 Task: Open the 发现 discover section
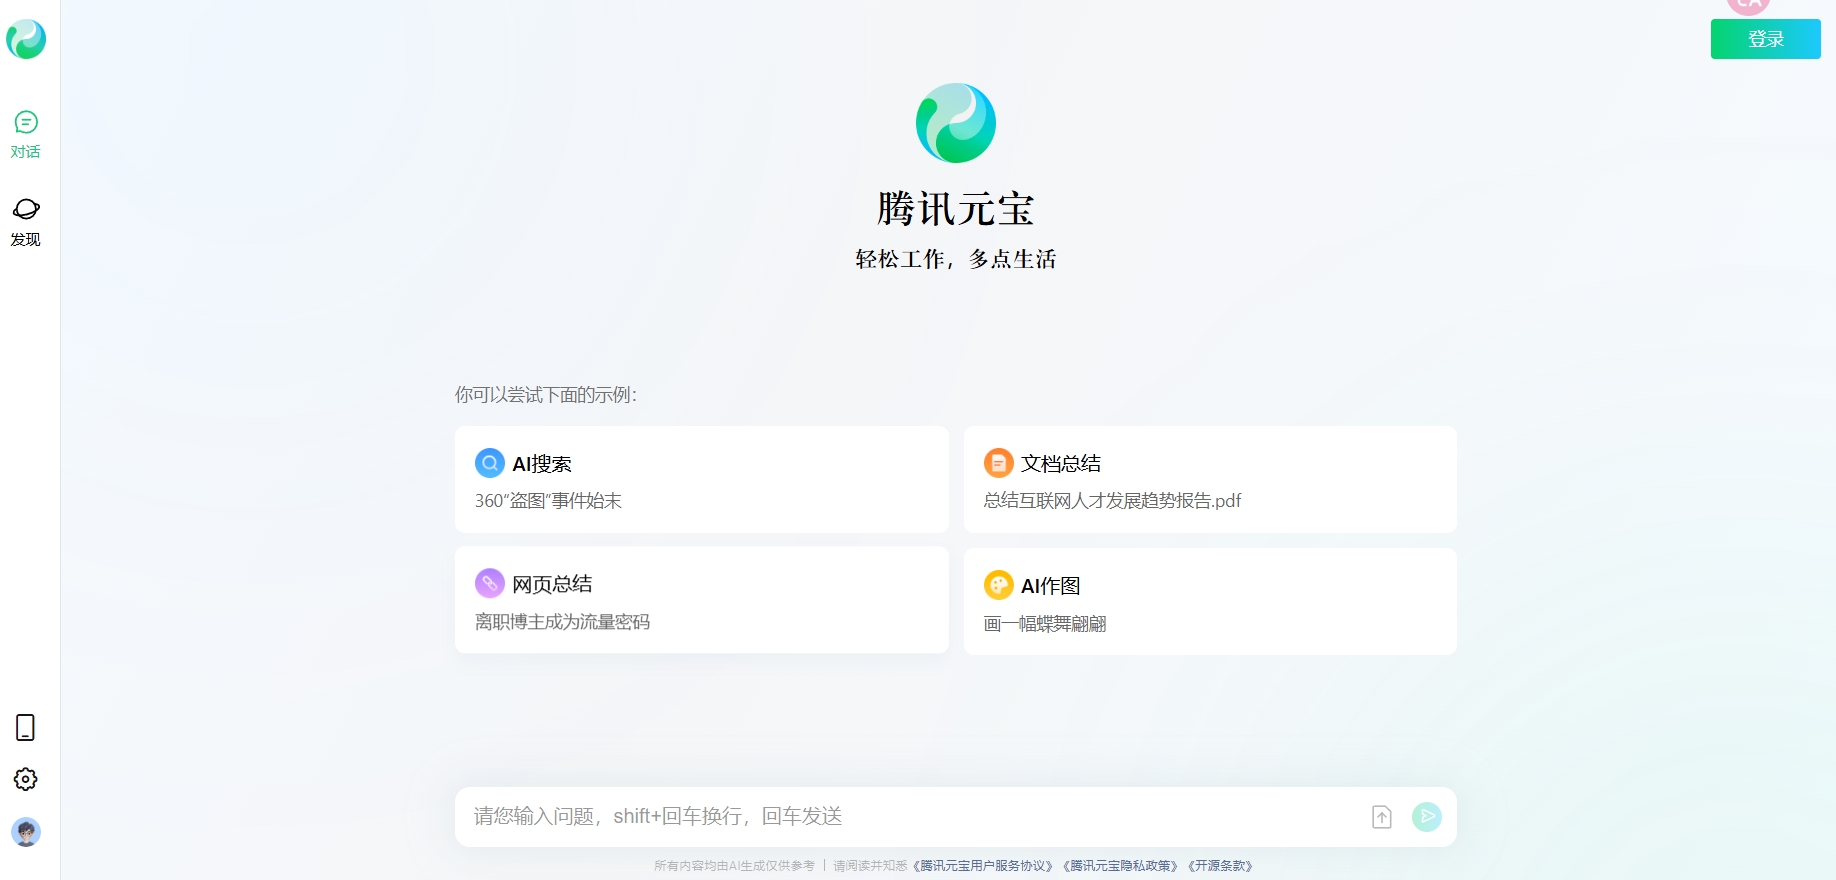click(26, 222)
